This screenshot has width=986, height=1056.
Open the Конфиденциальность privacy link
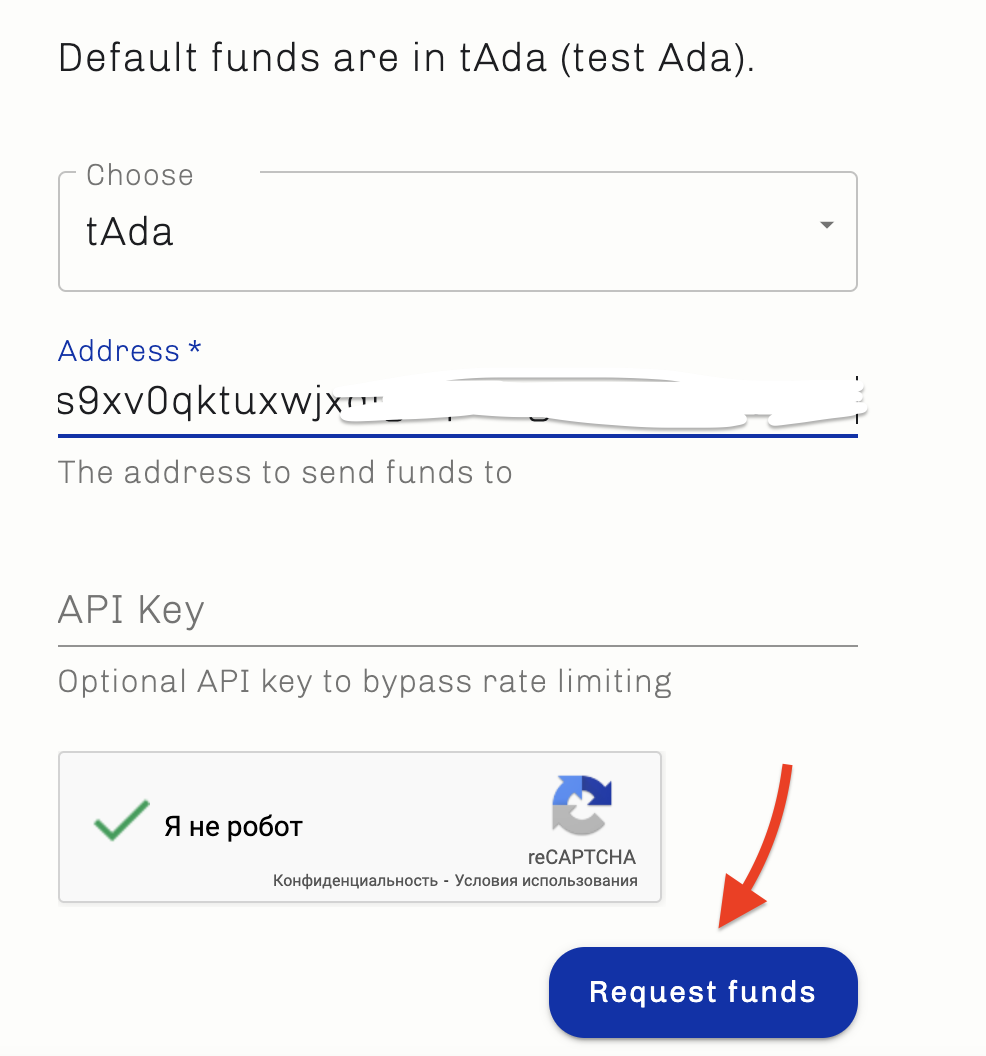355,881
